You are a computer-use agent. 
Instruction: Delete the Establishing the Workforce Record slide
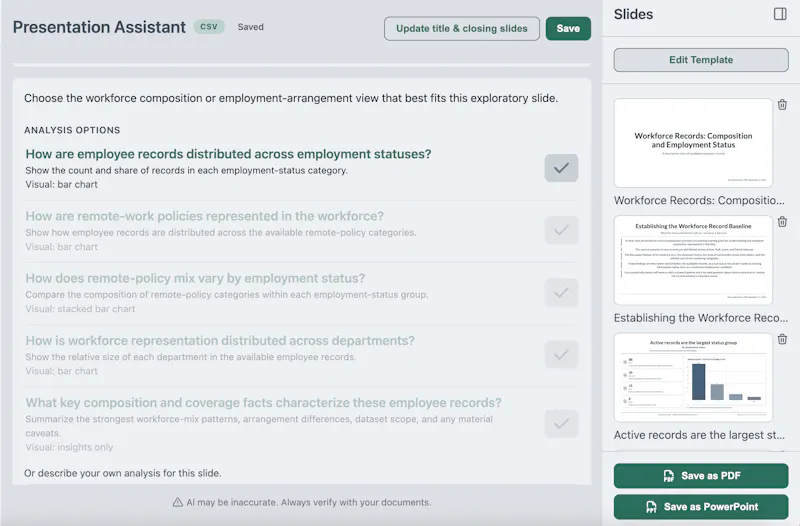782,222
